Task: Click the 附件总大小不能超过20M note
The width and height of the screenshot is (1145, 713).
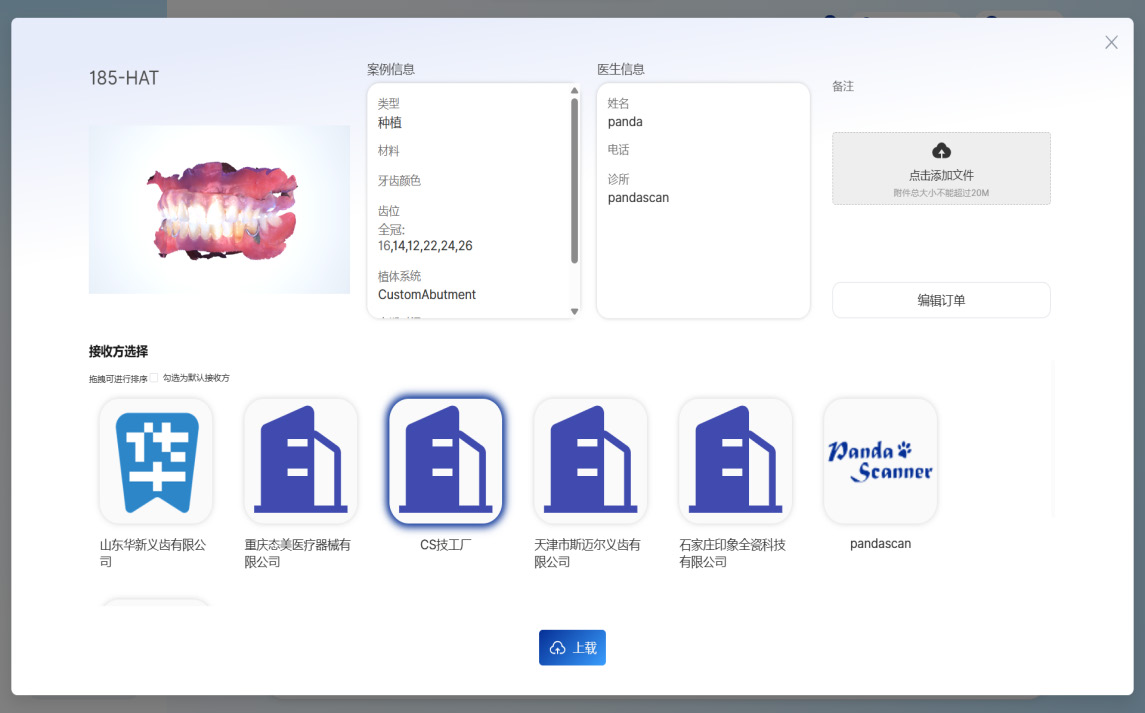Action: click(x=941, y=193)
